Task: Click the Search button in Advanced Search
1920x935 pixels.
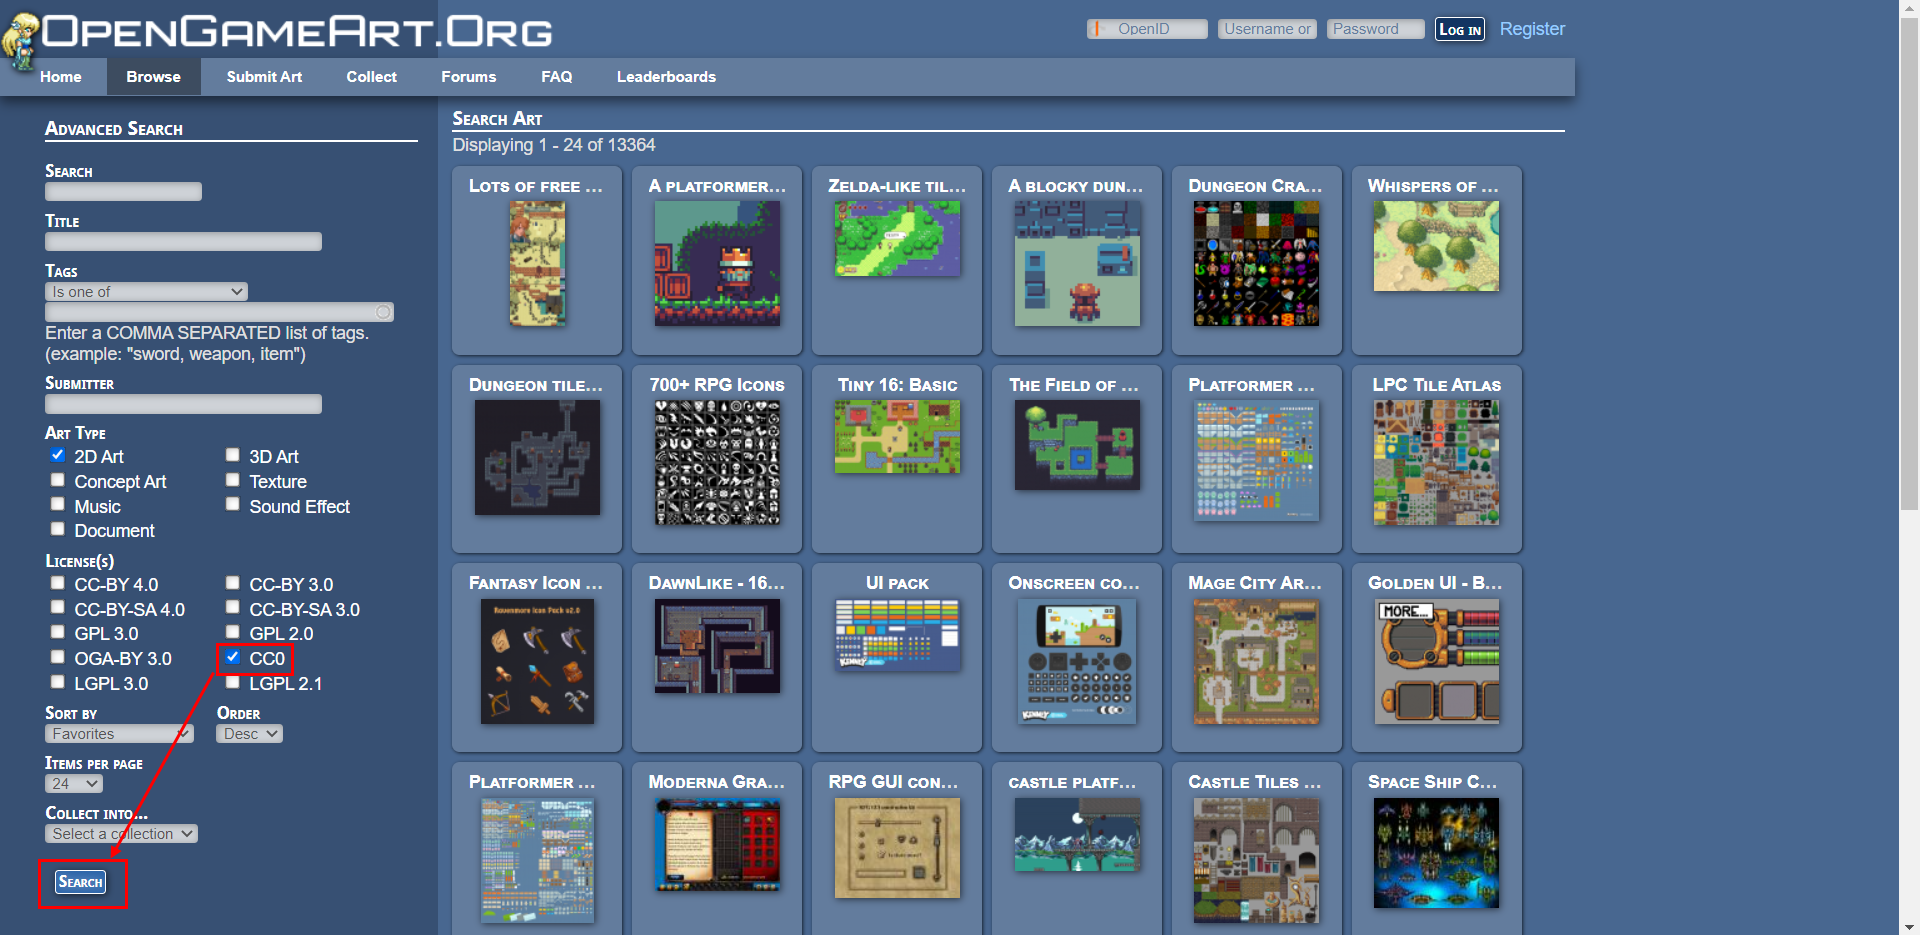Action: tap(80, 882)
